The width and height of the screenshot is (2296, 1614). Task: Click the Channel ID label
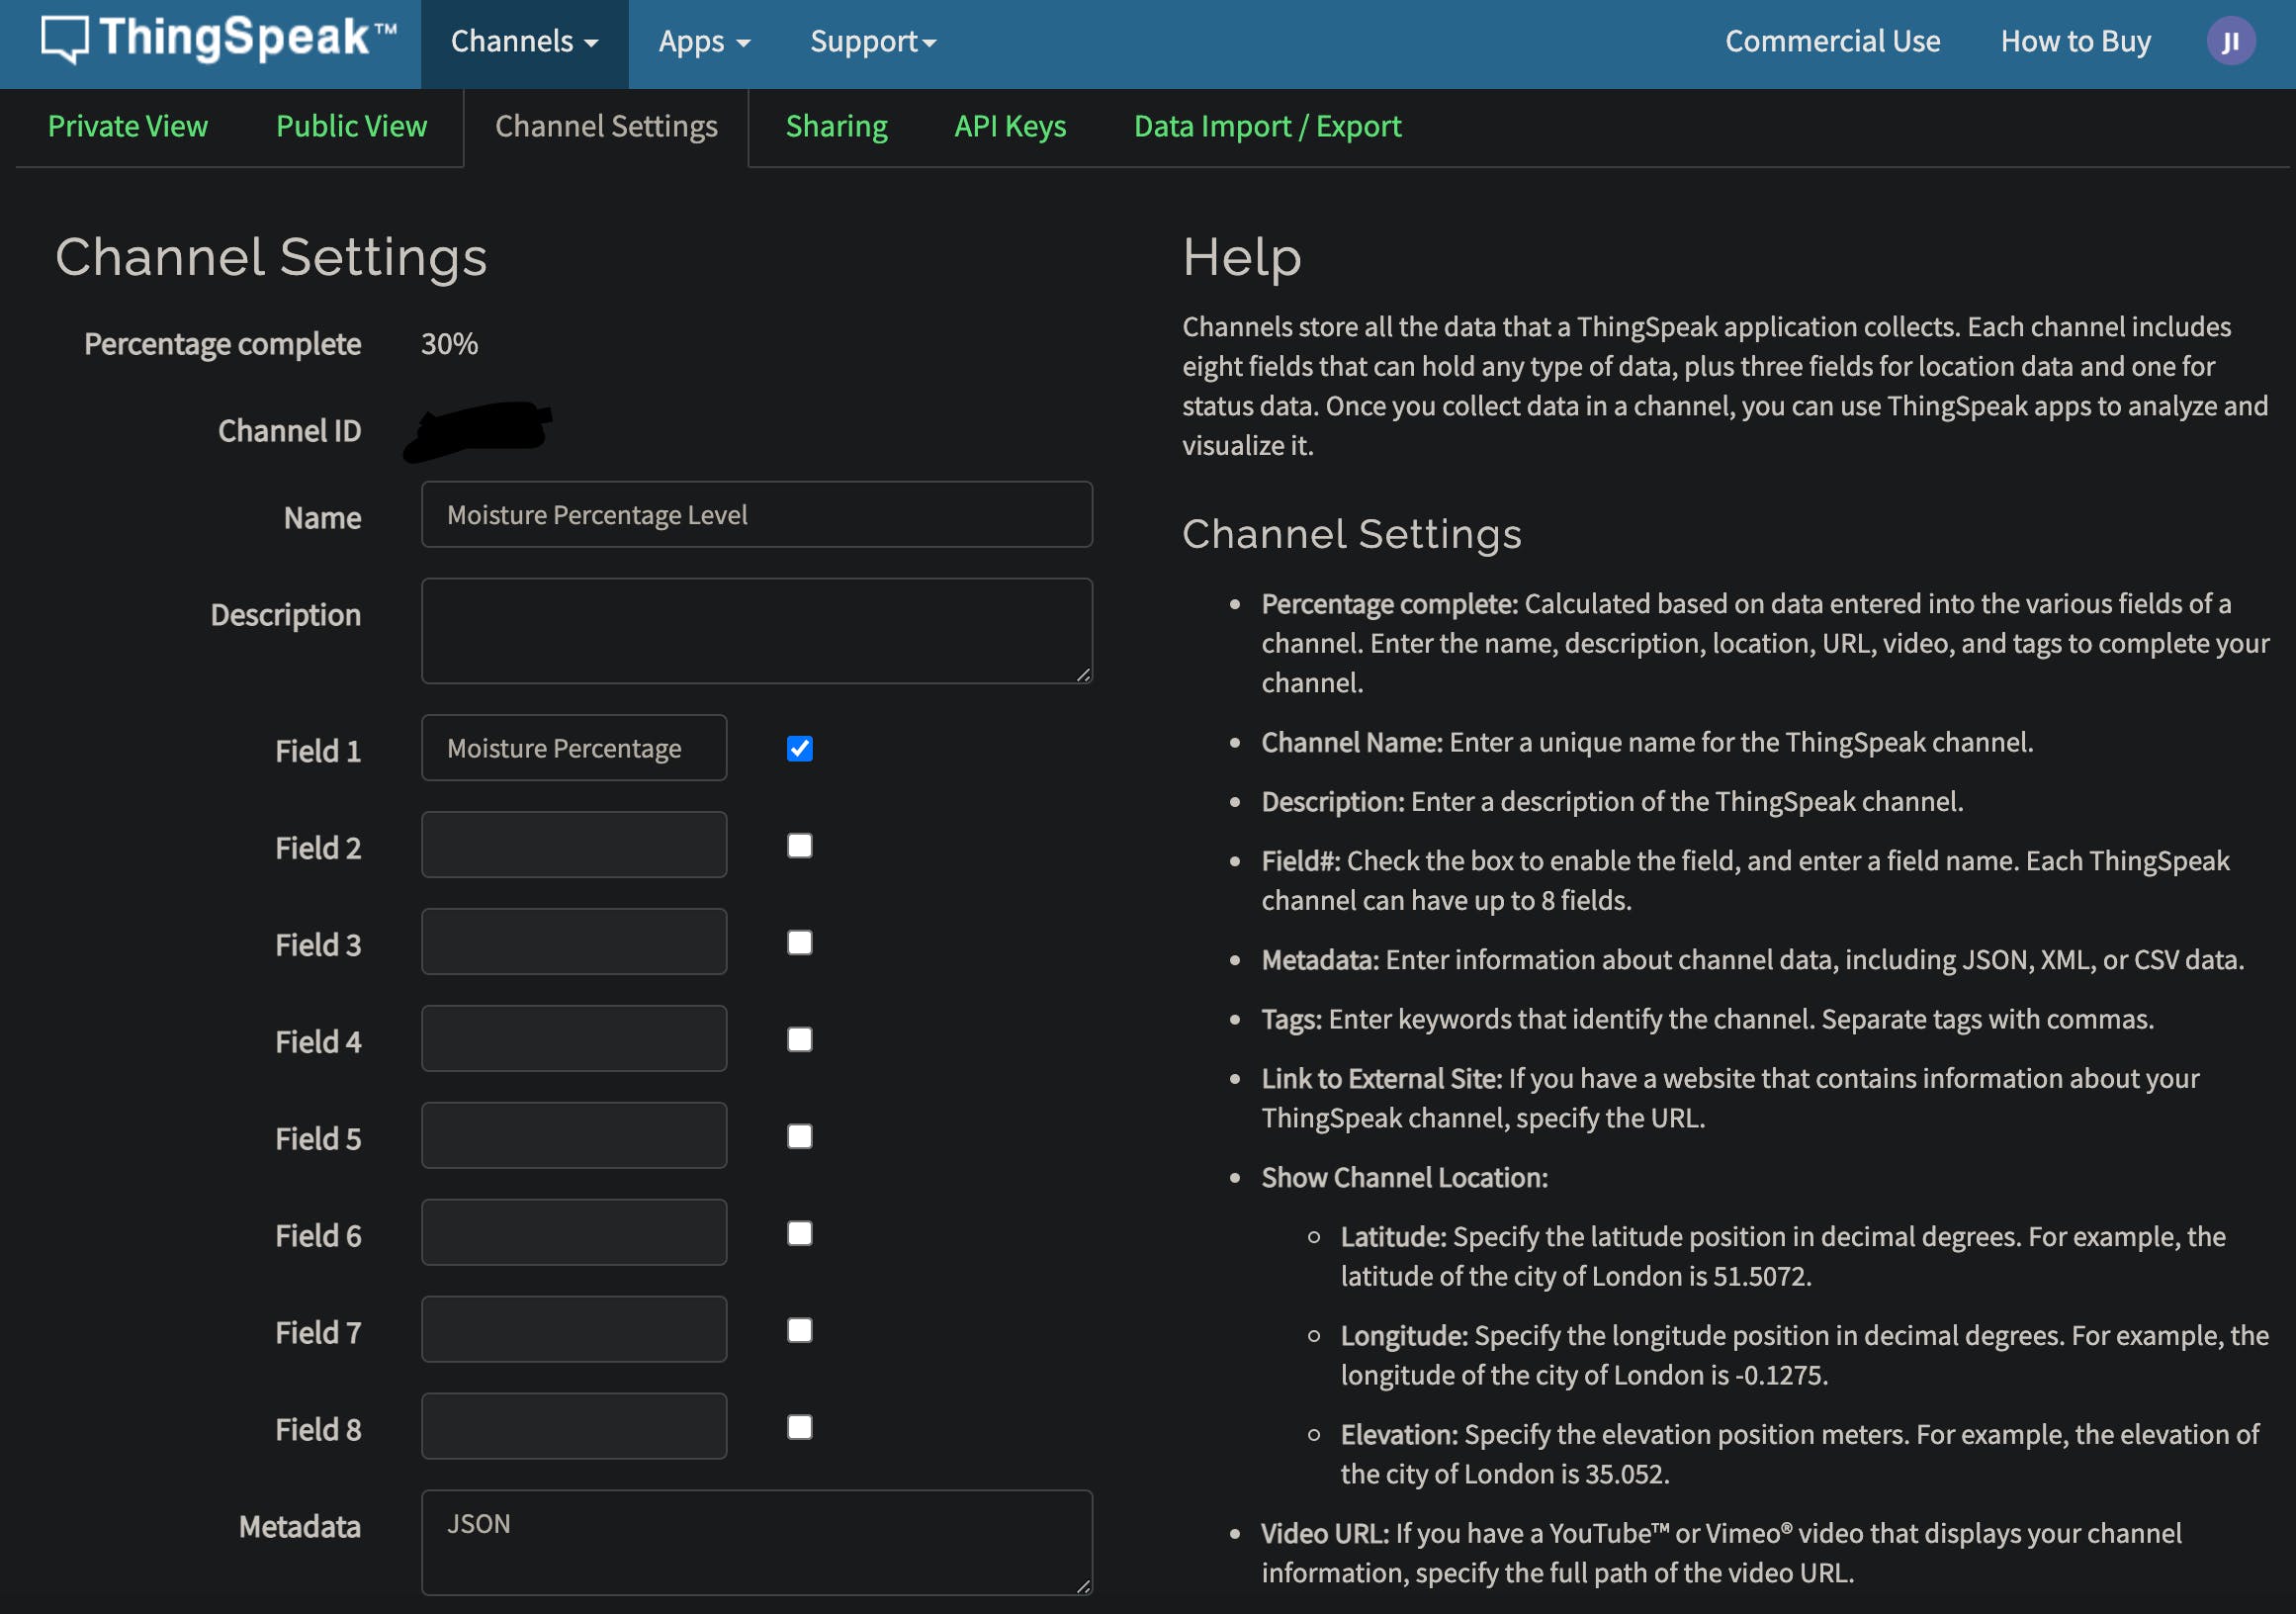tap(289, 431)
